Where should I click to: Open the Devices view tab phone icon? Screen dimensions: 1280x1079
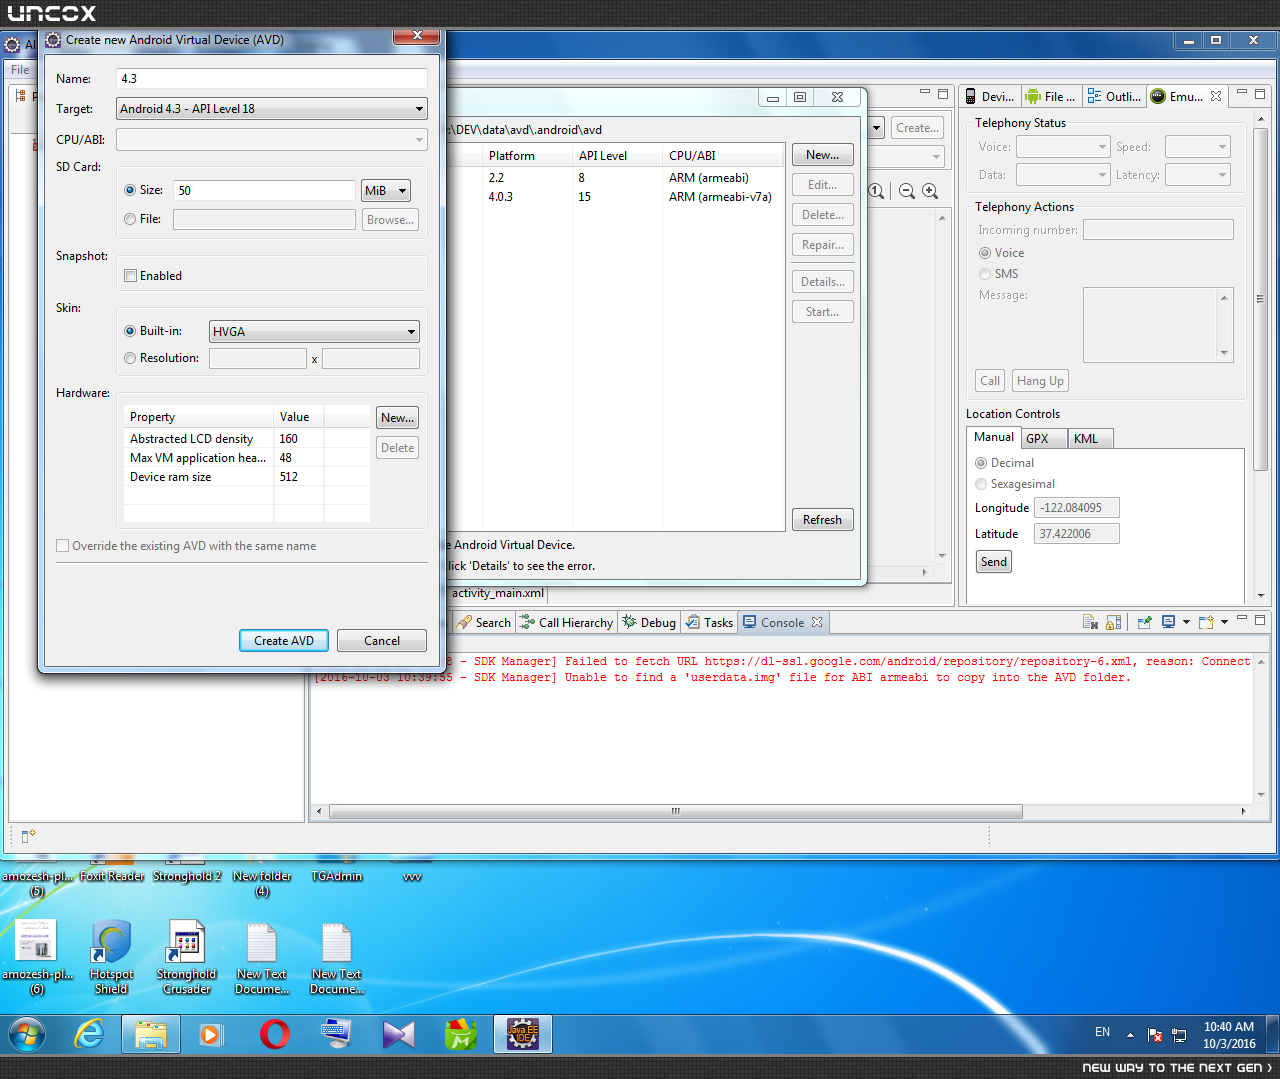[x=970, y=96]
